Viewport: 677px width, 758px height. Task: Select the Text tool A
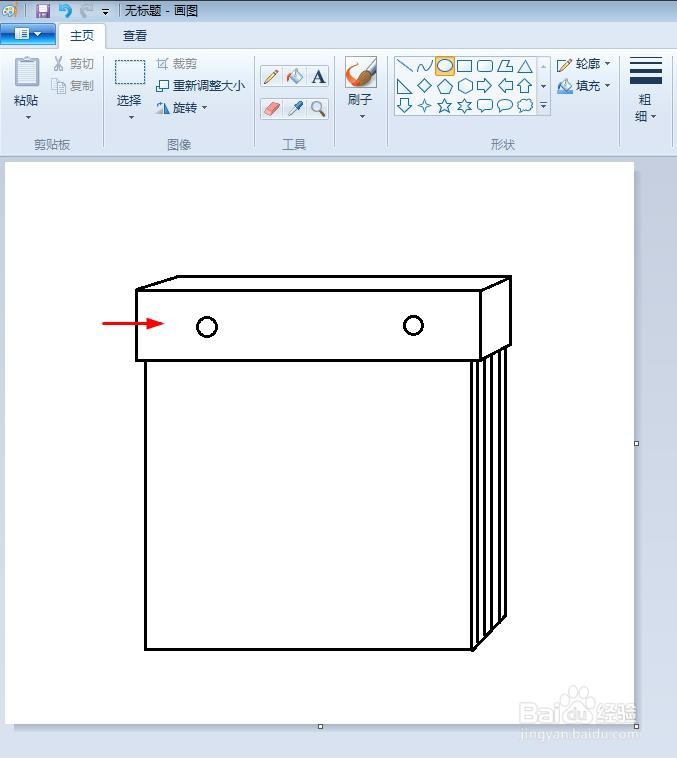[318, 76]
